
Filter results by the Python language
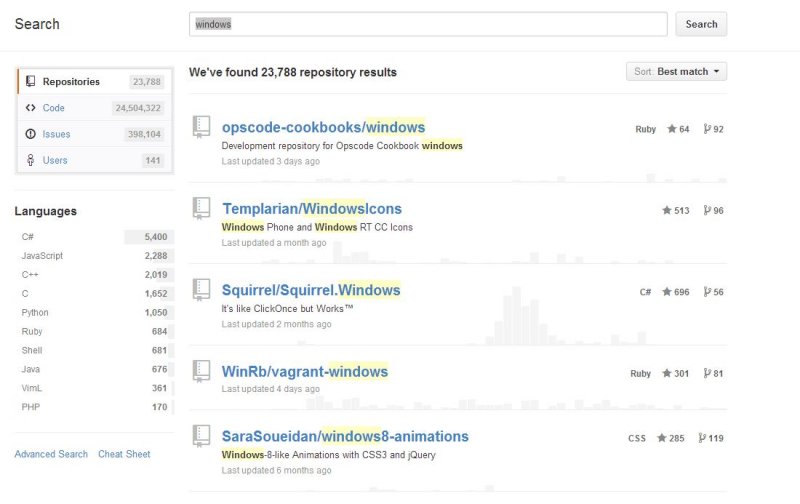(x=94, y=312)
